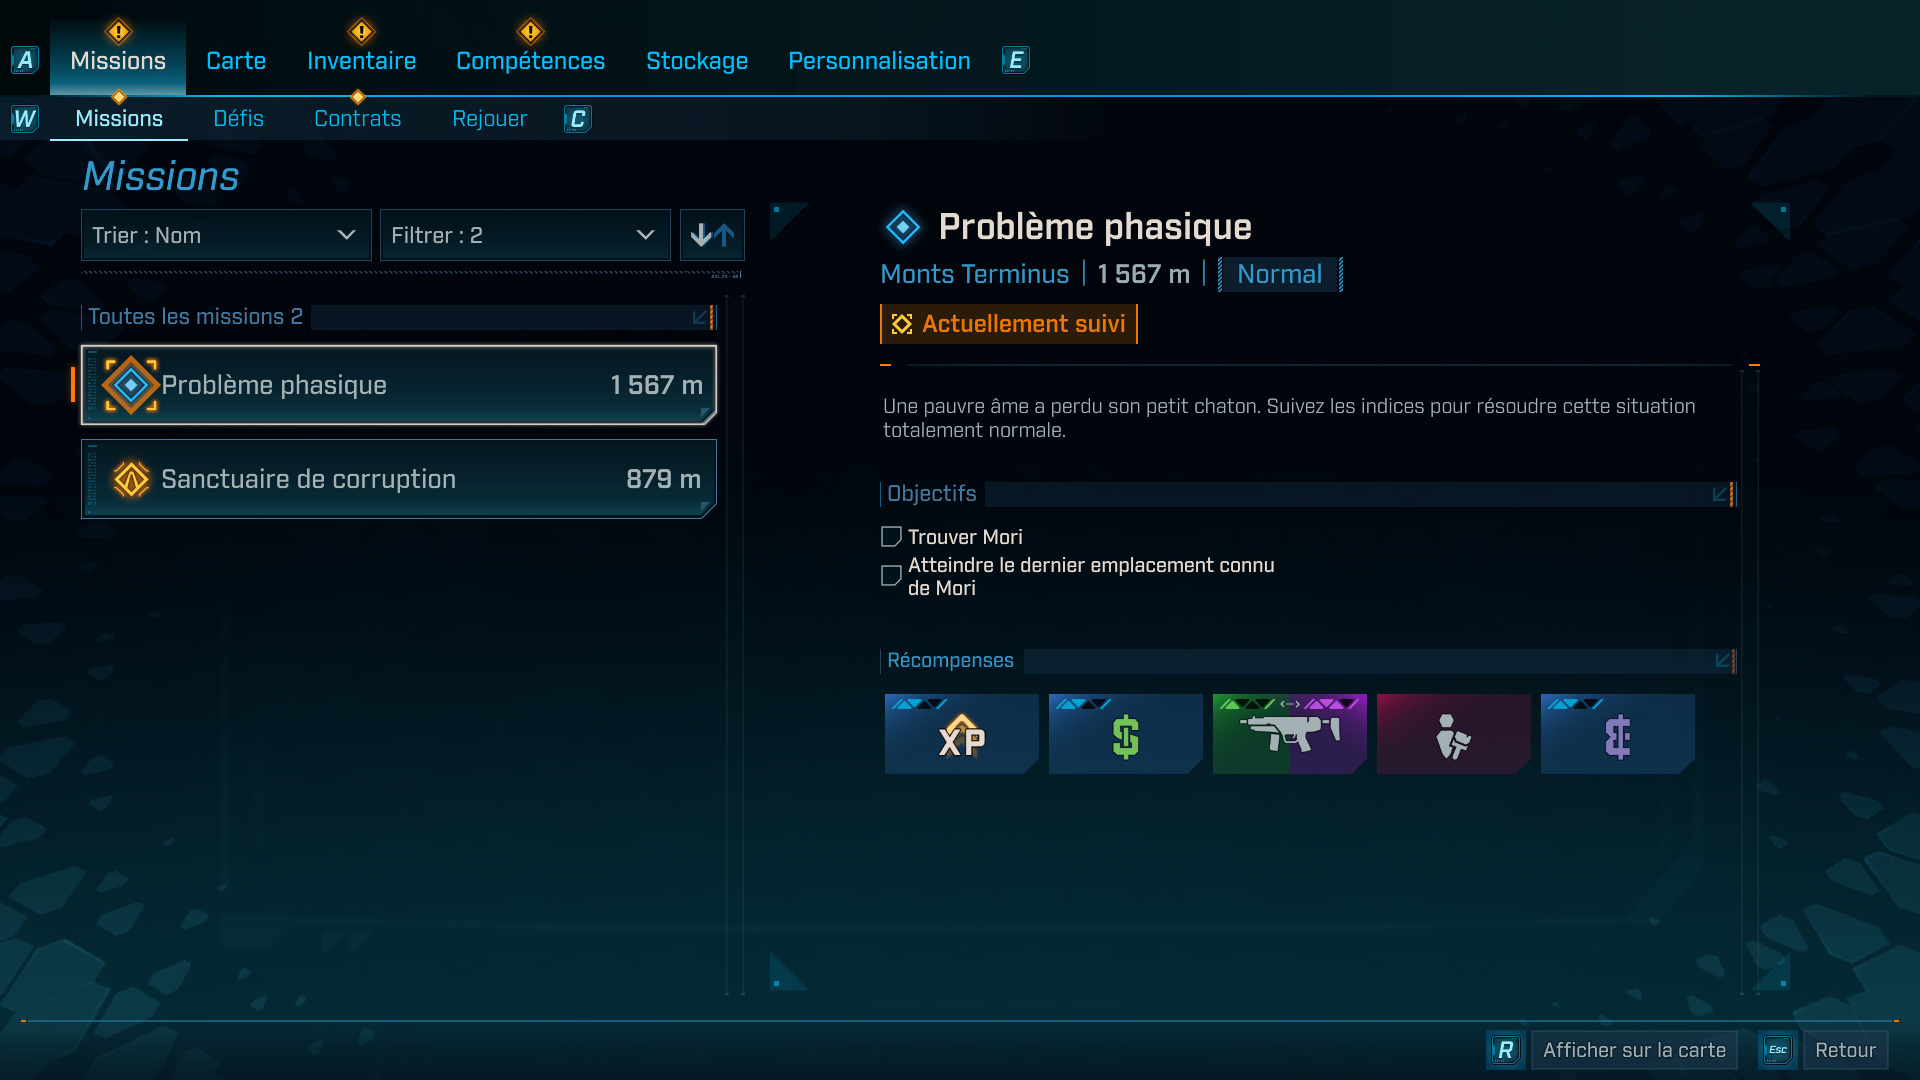Click the Sanctuaire de corruption mission icon

point(131,479)
